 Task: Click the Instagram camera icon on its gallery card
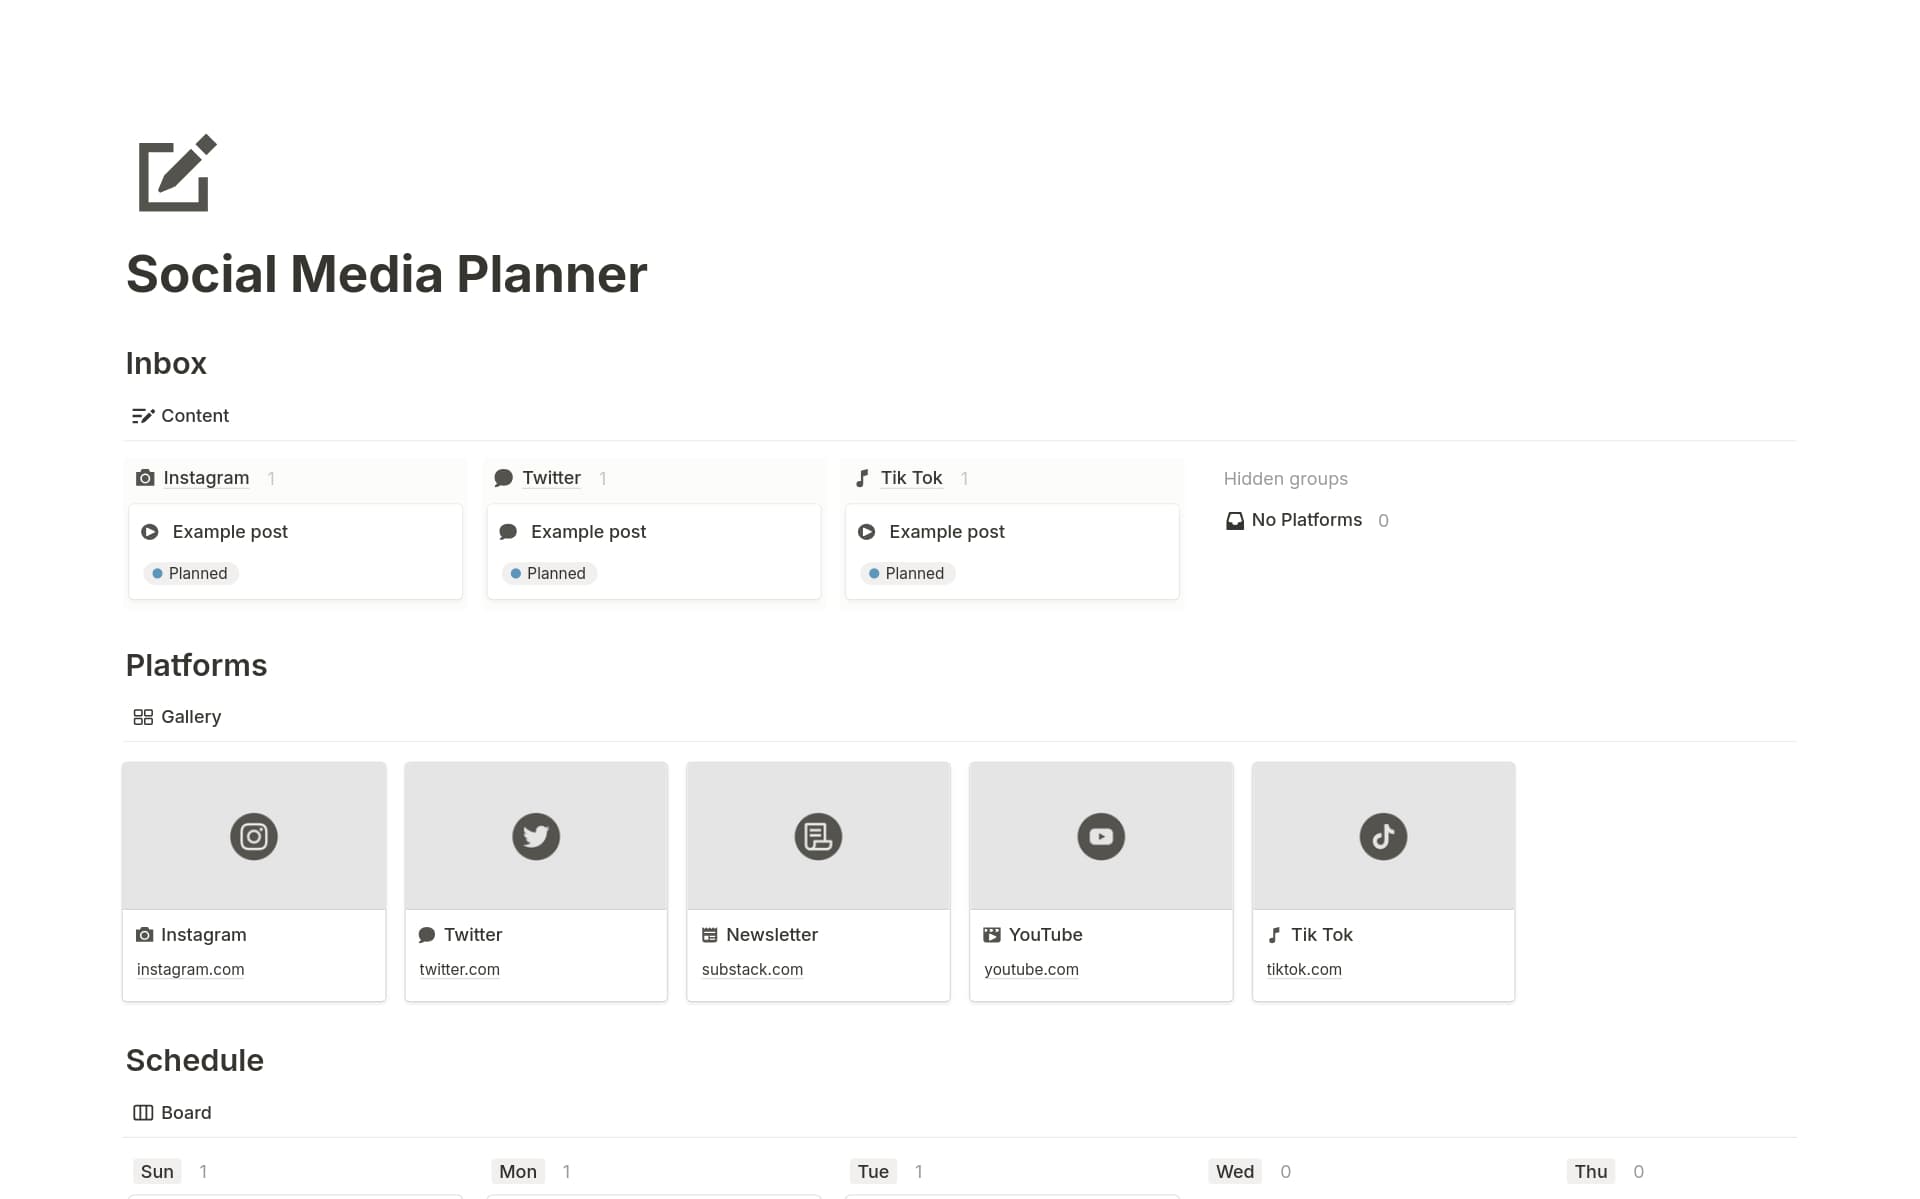(253, 836)
